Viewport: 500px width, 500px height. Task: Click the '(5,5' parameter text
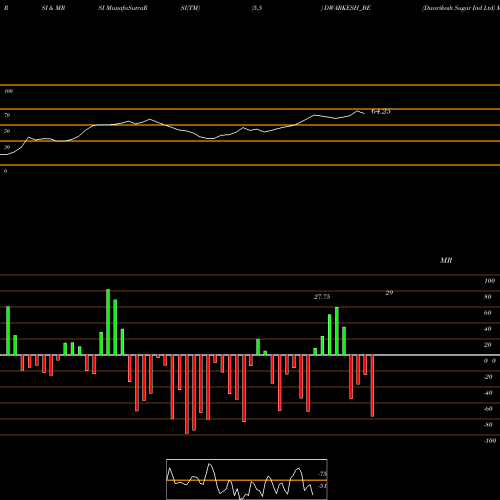[x=257, y=8]
